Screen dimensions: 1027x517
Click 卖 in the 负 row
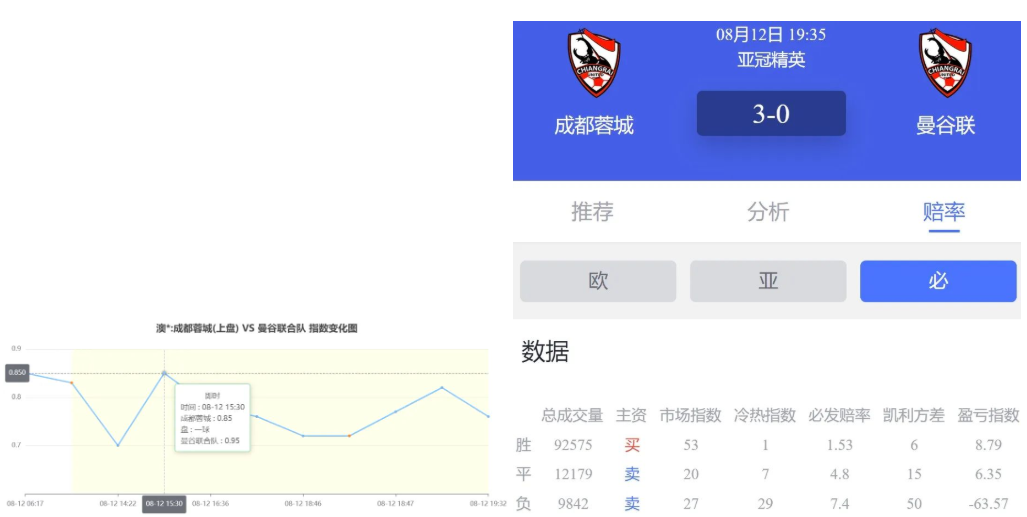pos(632,504)
